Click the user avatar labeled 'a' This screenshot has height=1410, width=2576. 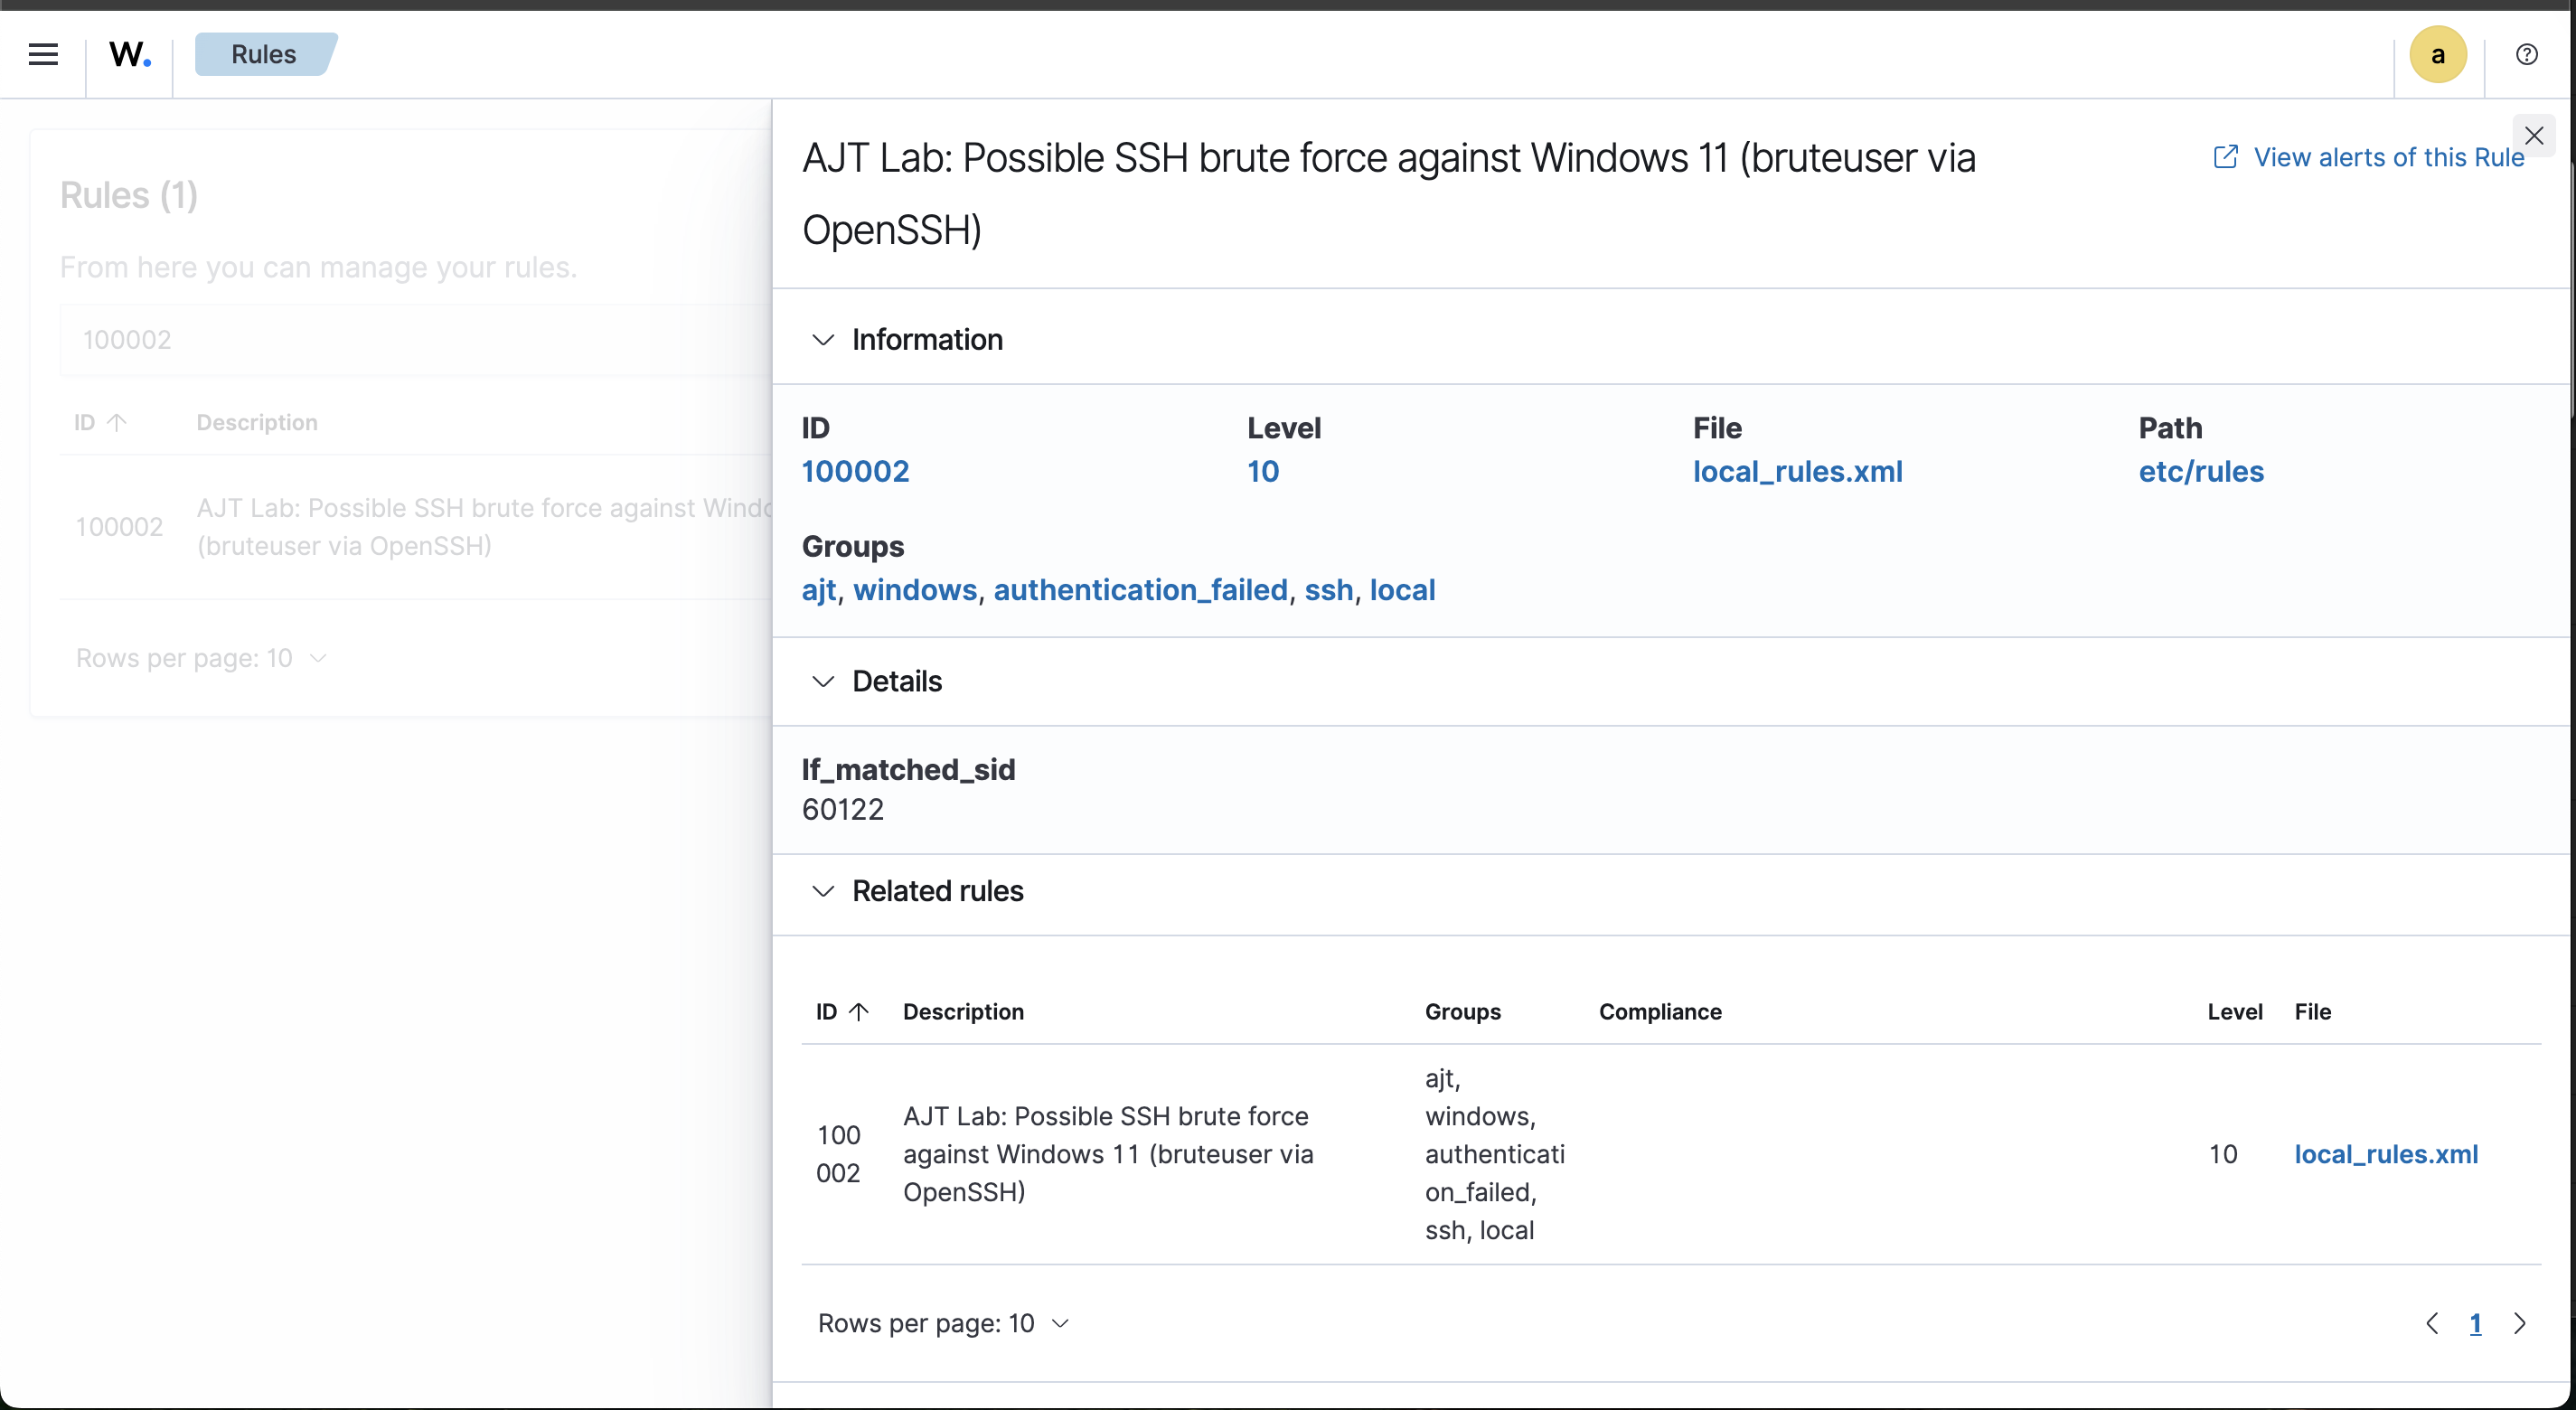tap(2437, 54)
